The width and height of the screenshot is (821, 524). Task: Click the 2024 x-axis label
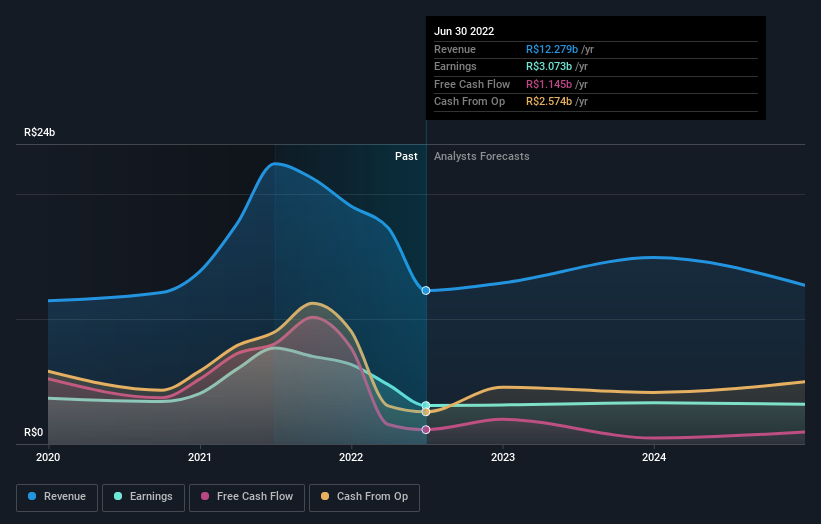click(x=654, y=457)
